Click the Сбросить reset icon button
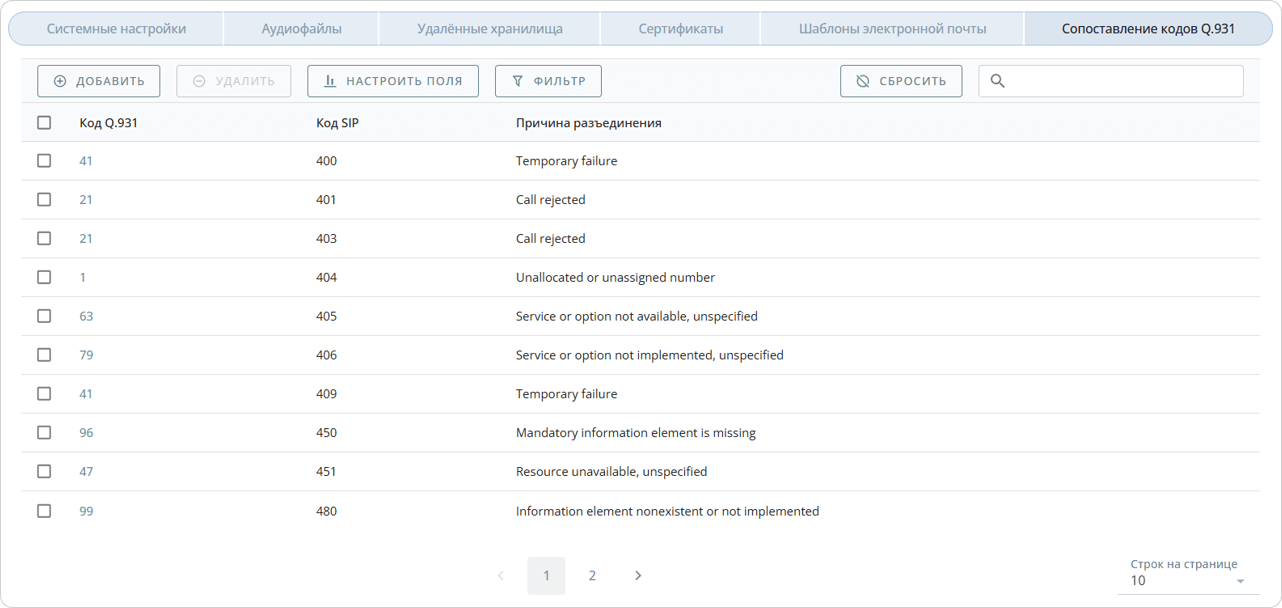 pyautogui.click(x=863, y=81)
